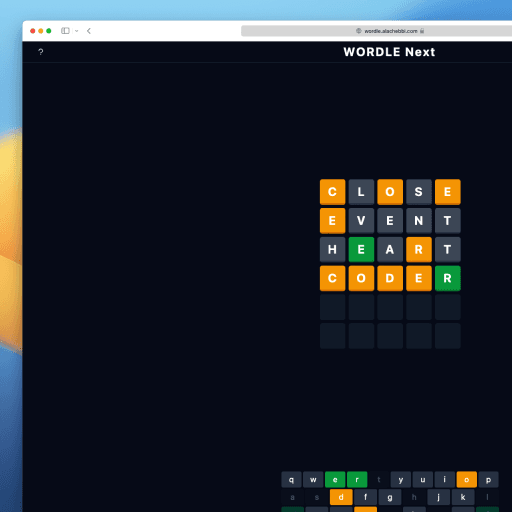The image size is (512, 512).
Task: Tap the green 'e' keyboard key
Action: [335, 480]
